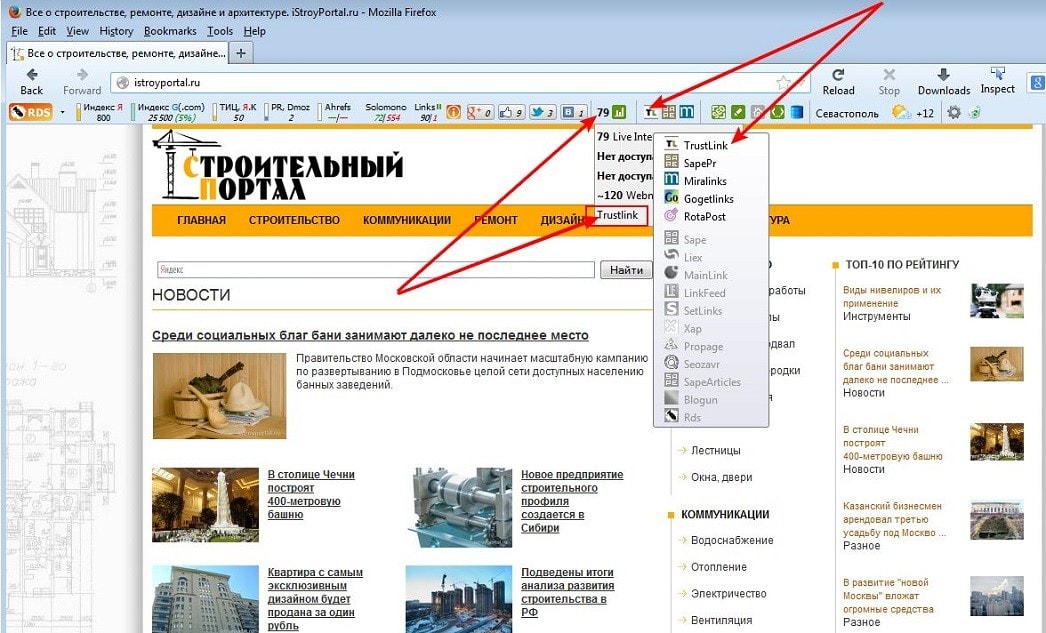Open the View menu
The height and width of the screenshot is (633, 1046).
77,31
